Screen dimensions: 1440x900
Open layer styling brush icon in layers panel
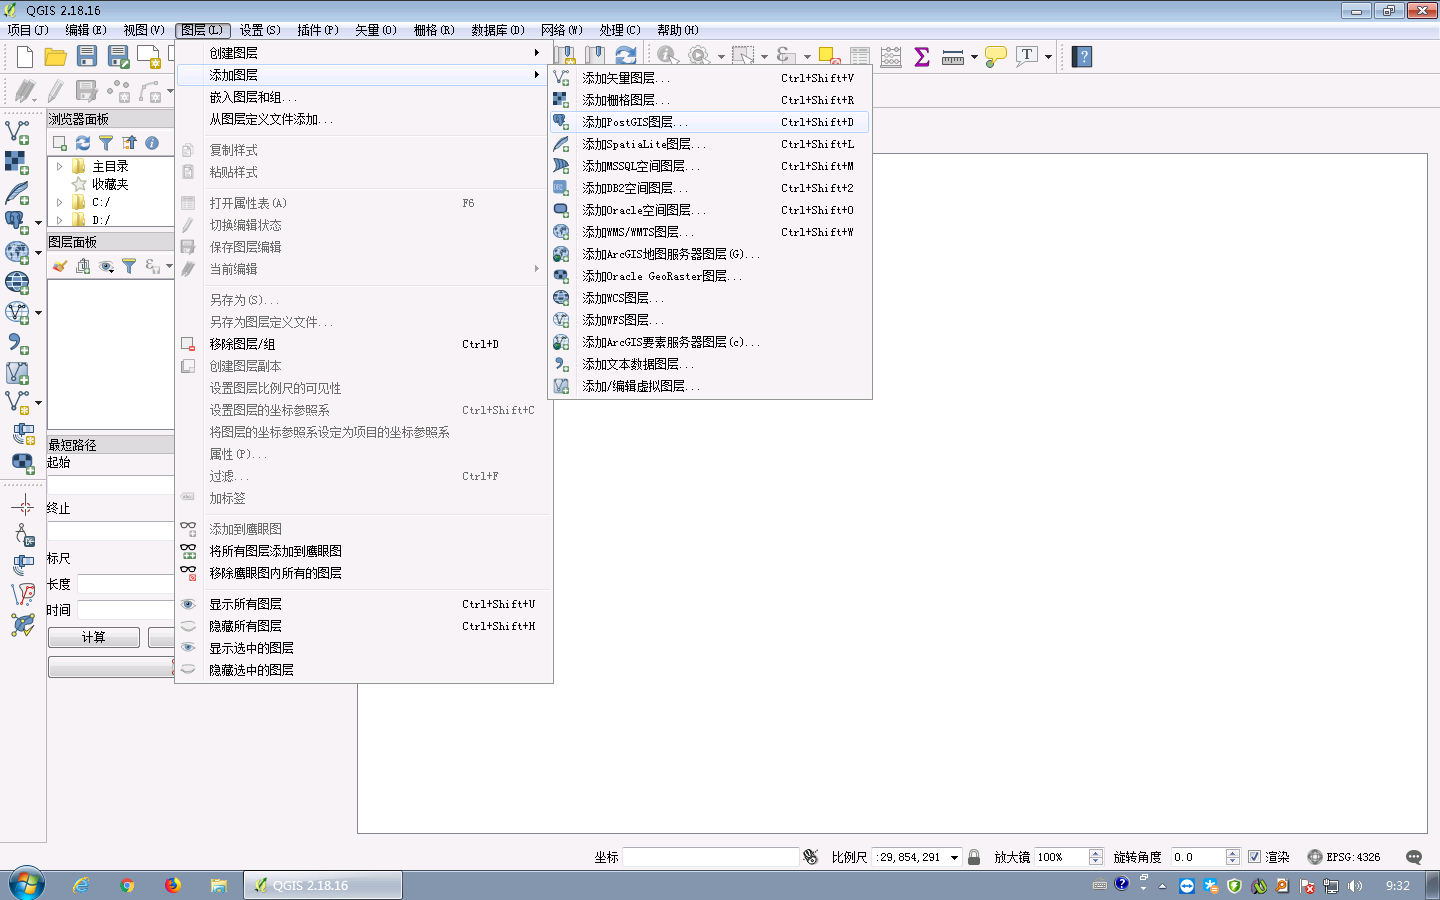pos(60,266)
